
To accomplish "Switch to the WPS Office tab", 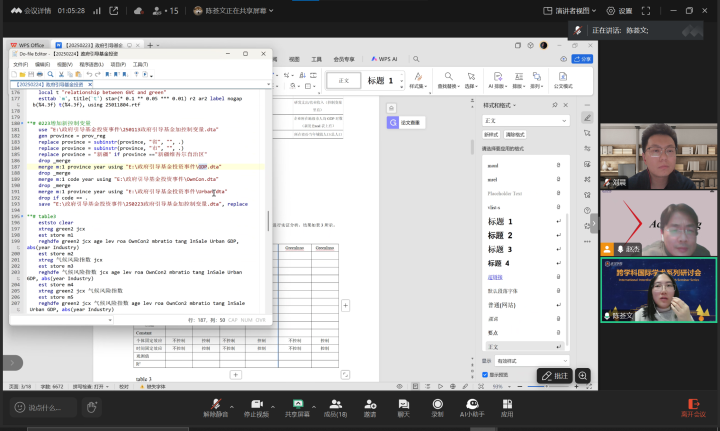I will [30, 45].
